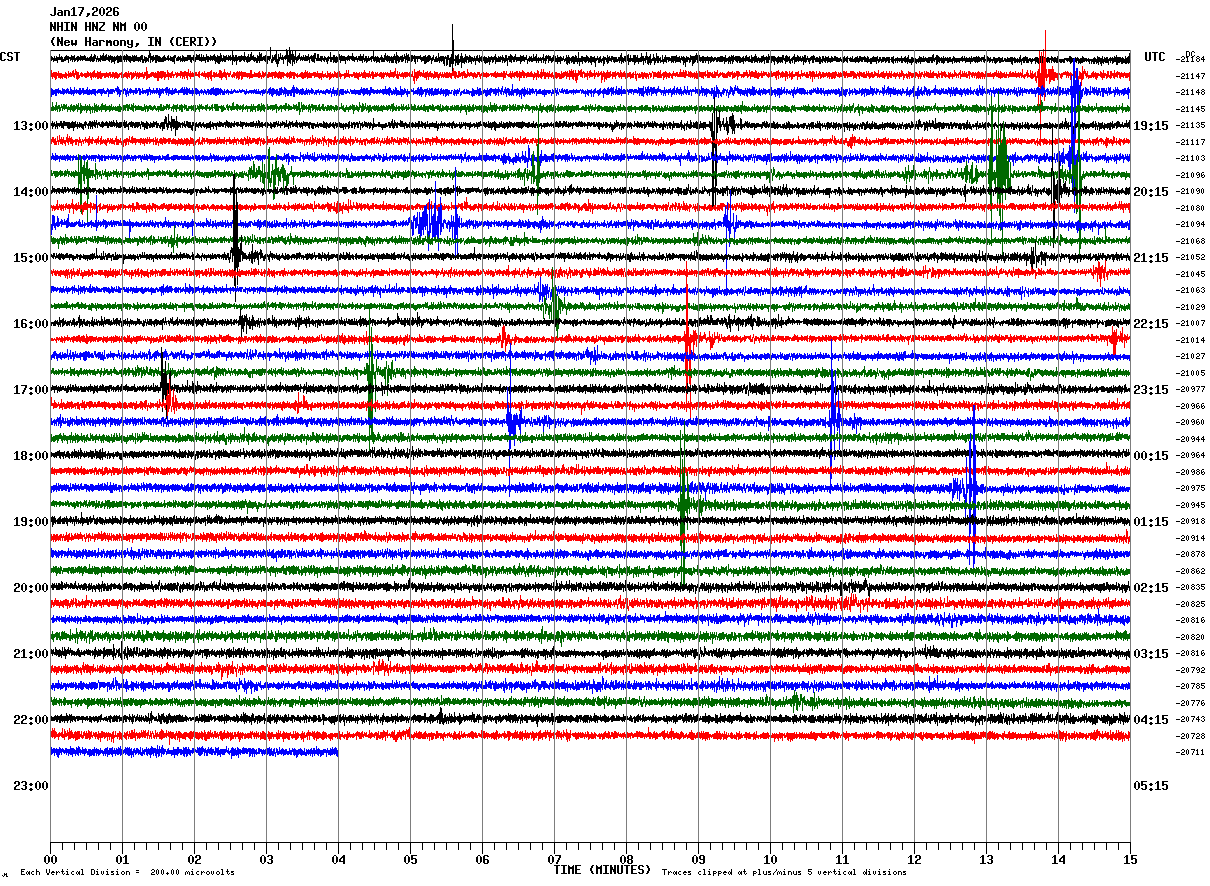
Task: Click DC offset value "-20835"
Action: [1191, 588]
